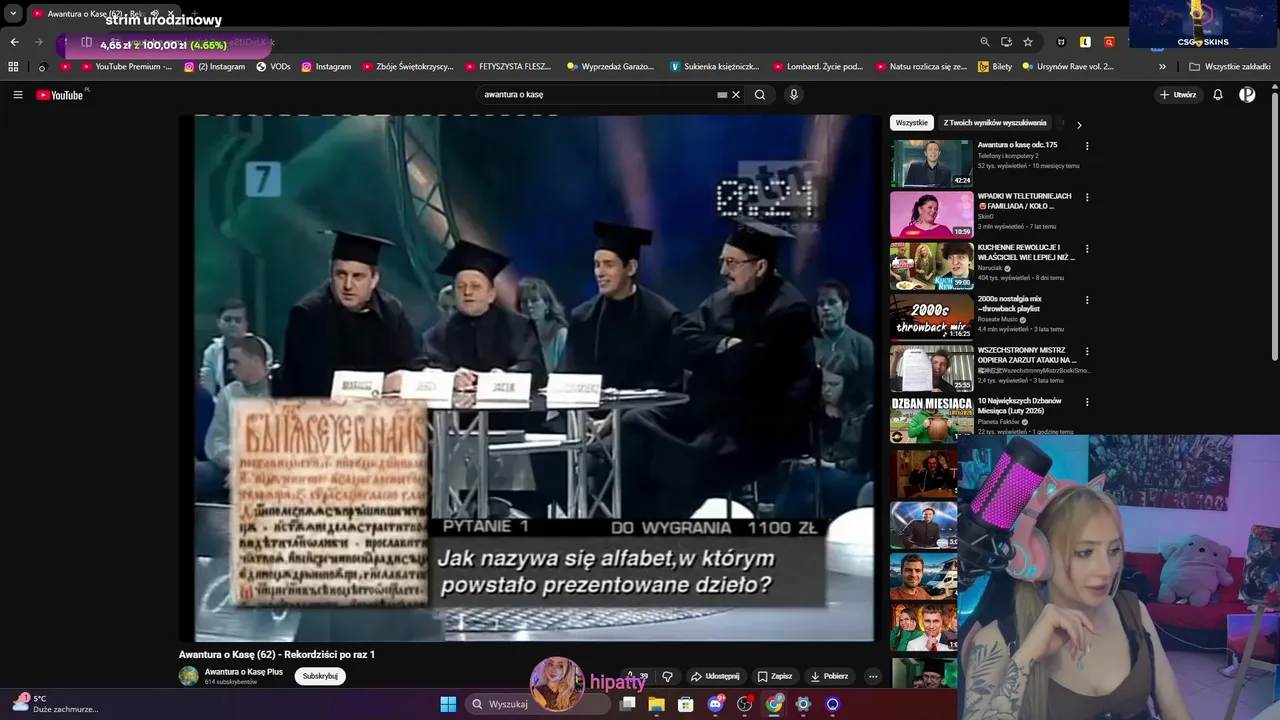Screen dimensions: 1280x720
Task: Dislike the video
Action: point(668,676)
